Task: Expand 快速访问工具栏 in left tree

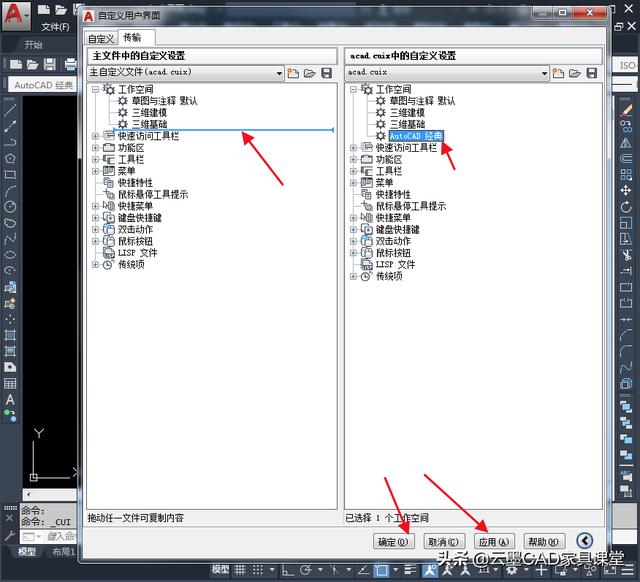Action: (x=96, y=136)
